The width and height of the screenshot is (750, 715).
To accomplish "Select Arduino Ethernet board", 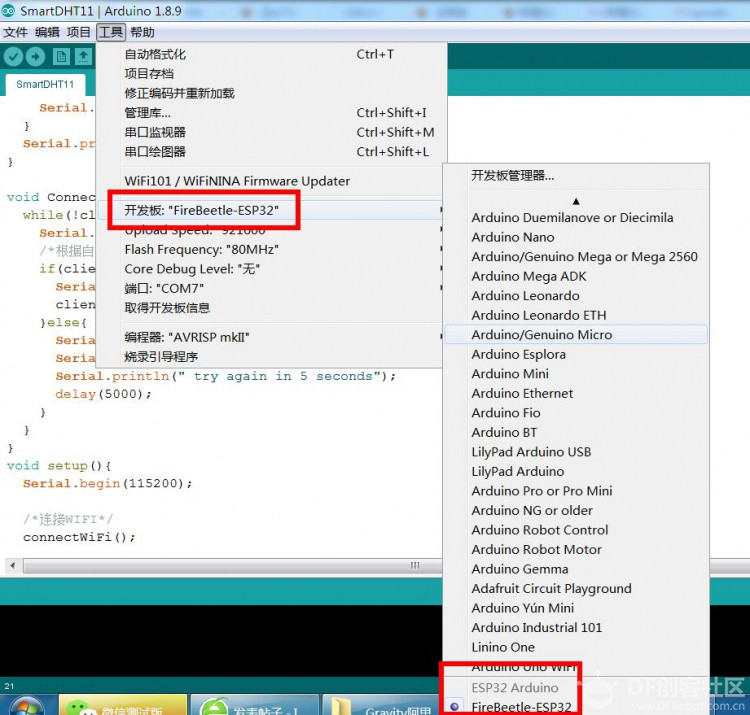I will pos(576,394).
